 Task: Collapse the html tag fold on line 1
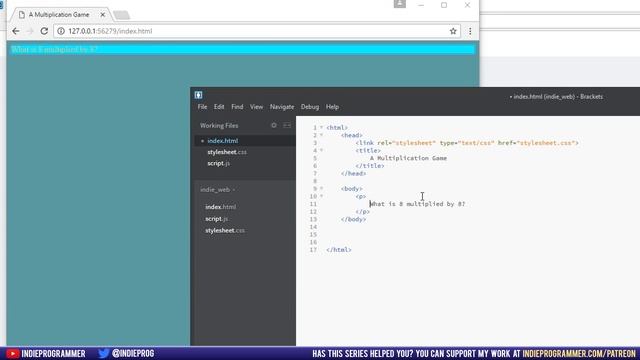[x=321, y=128]
